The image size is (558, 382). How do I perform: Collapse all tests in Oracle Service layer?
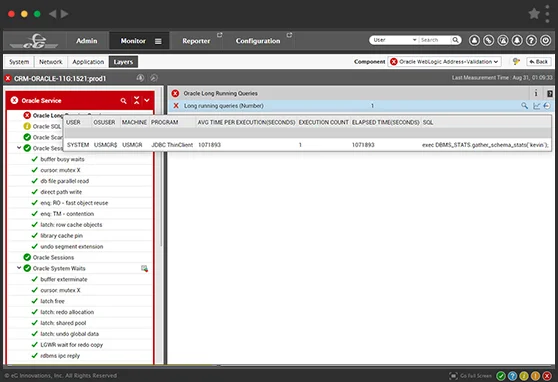136,100
